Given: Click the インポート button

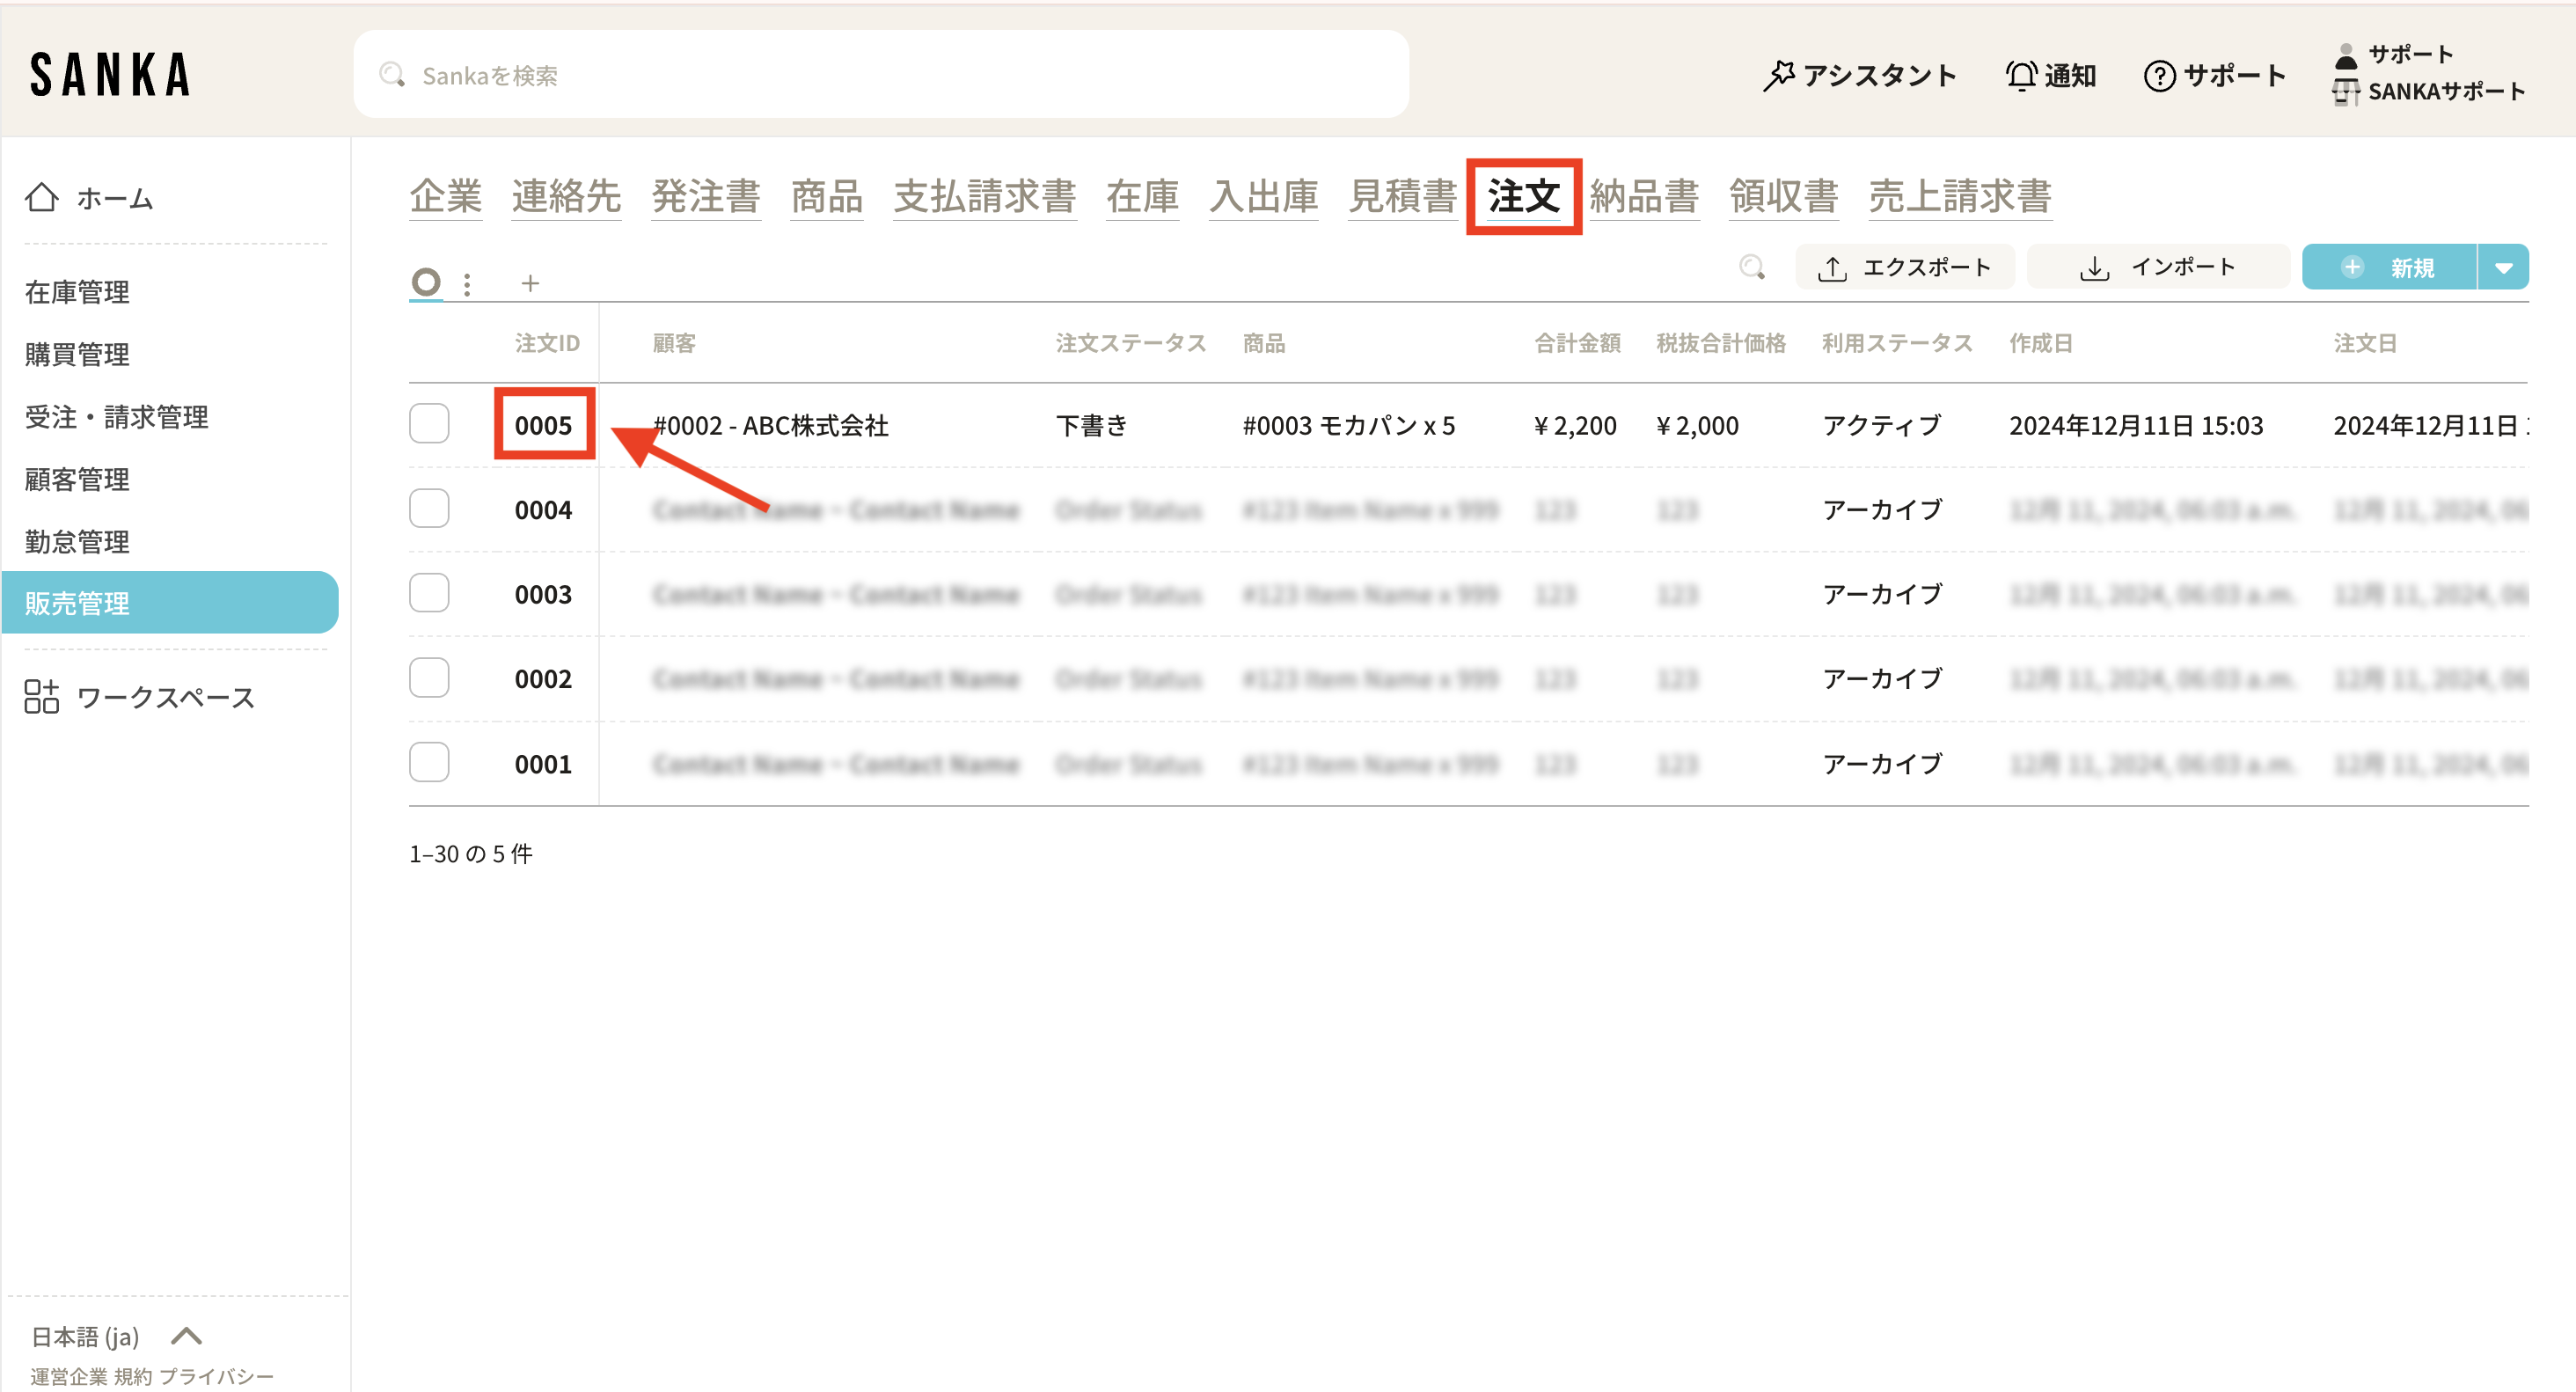Looking at the screenshot, I should click(x=2157, y=267).
